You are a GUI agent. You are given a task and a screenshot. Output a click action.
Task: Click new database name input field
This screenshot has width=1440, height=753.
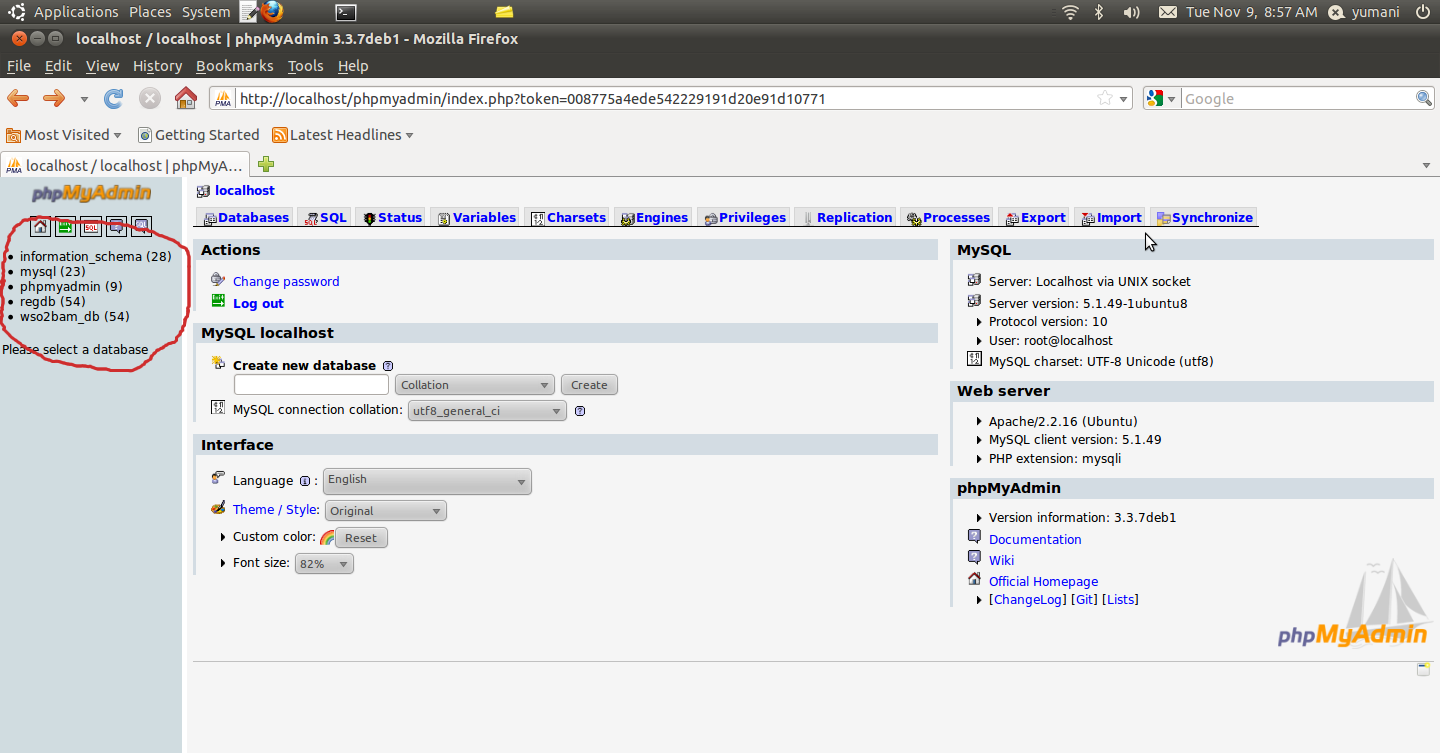coord(311,385)
